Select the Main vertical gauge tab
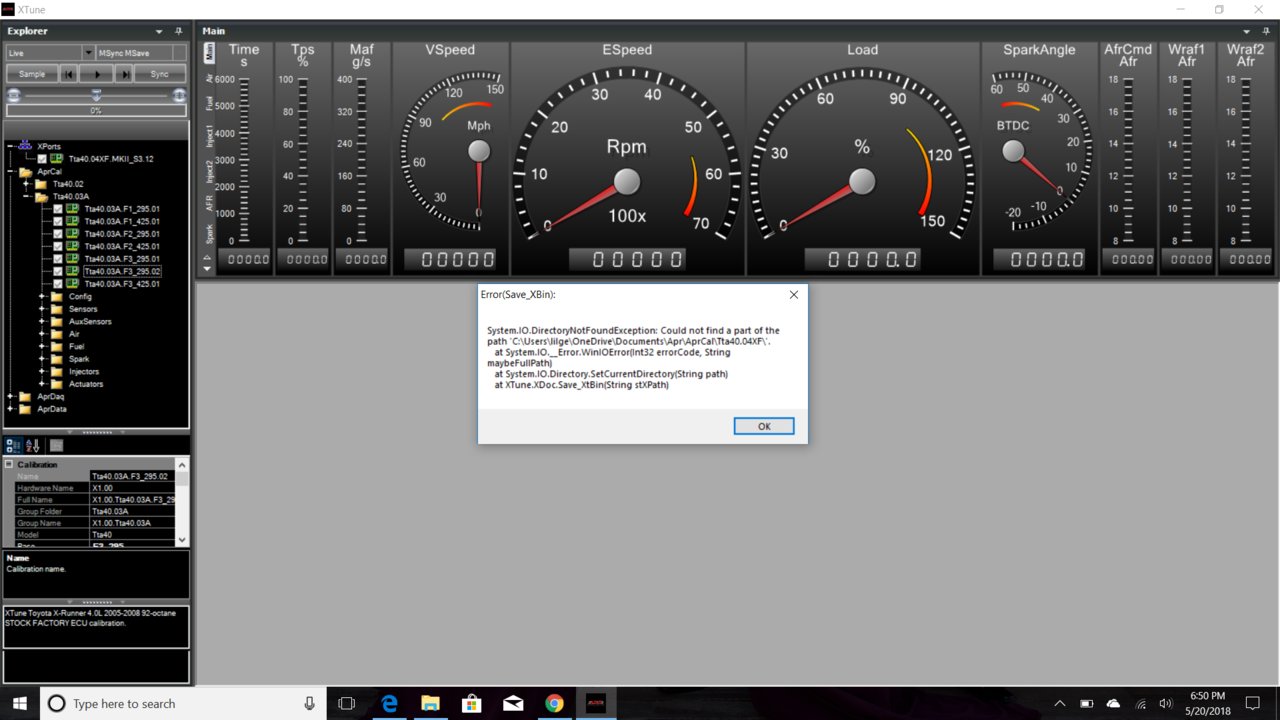 click(210, 51)
